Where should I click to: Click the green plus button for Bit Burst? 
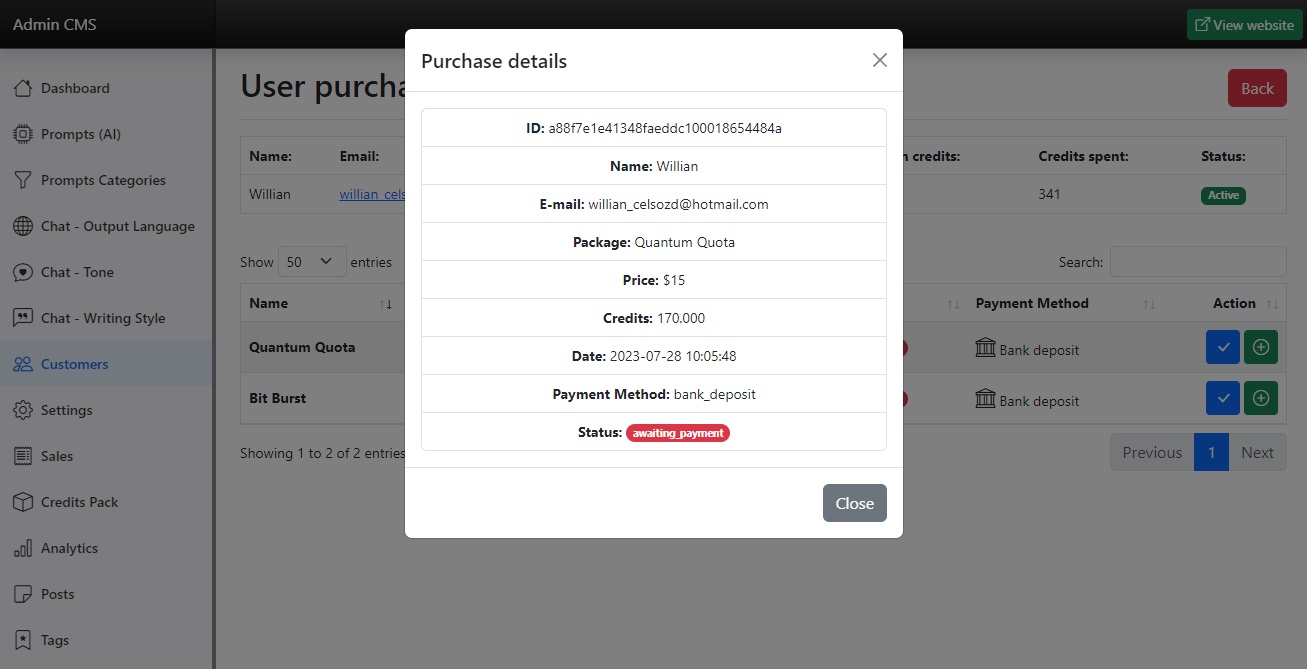1260,398
